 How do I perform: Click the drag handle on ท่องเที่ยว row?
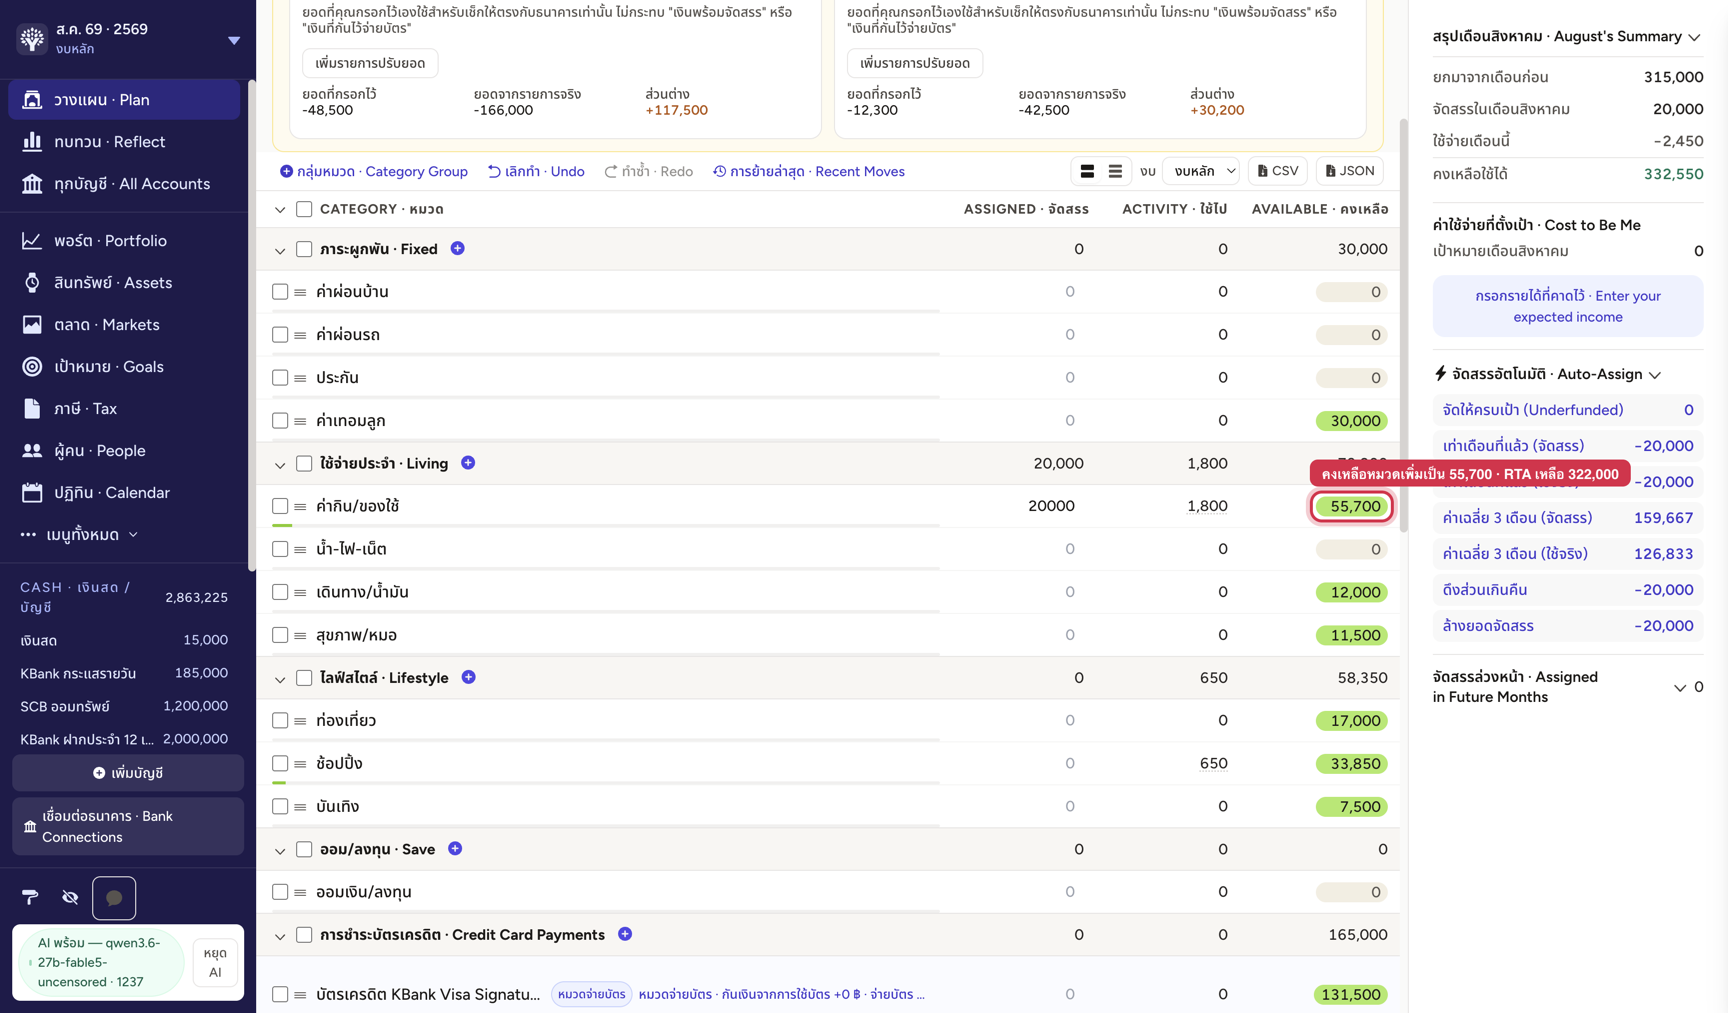(x=300, y=721)
